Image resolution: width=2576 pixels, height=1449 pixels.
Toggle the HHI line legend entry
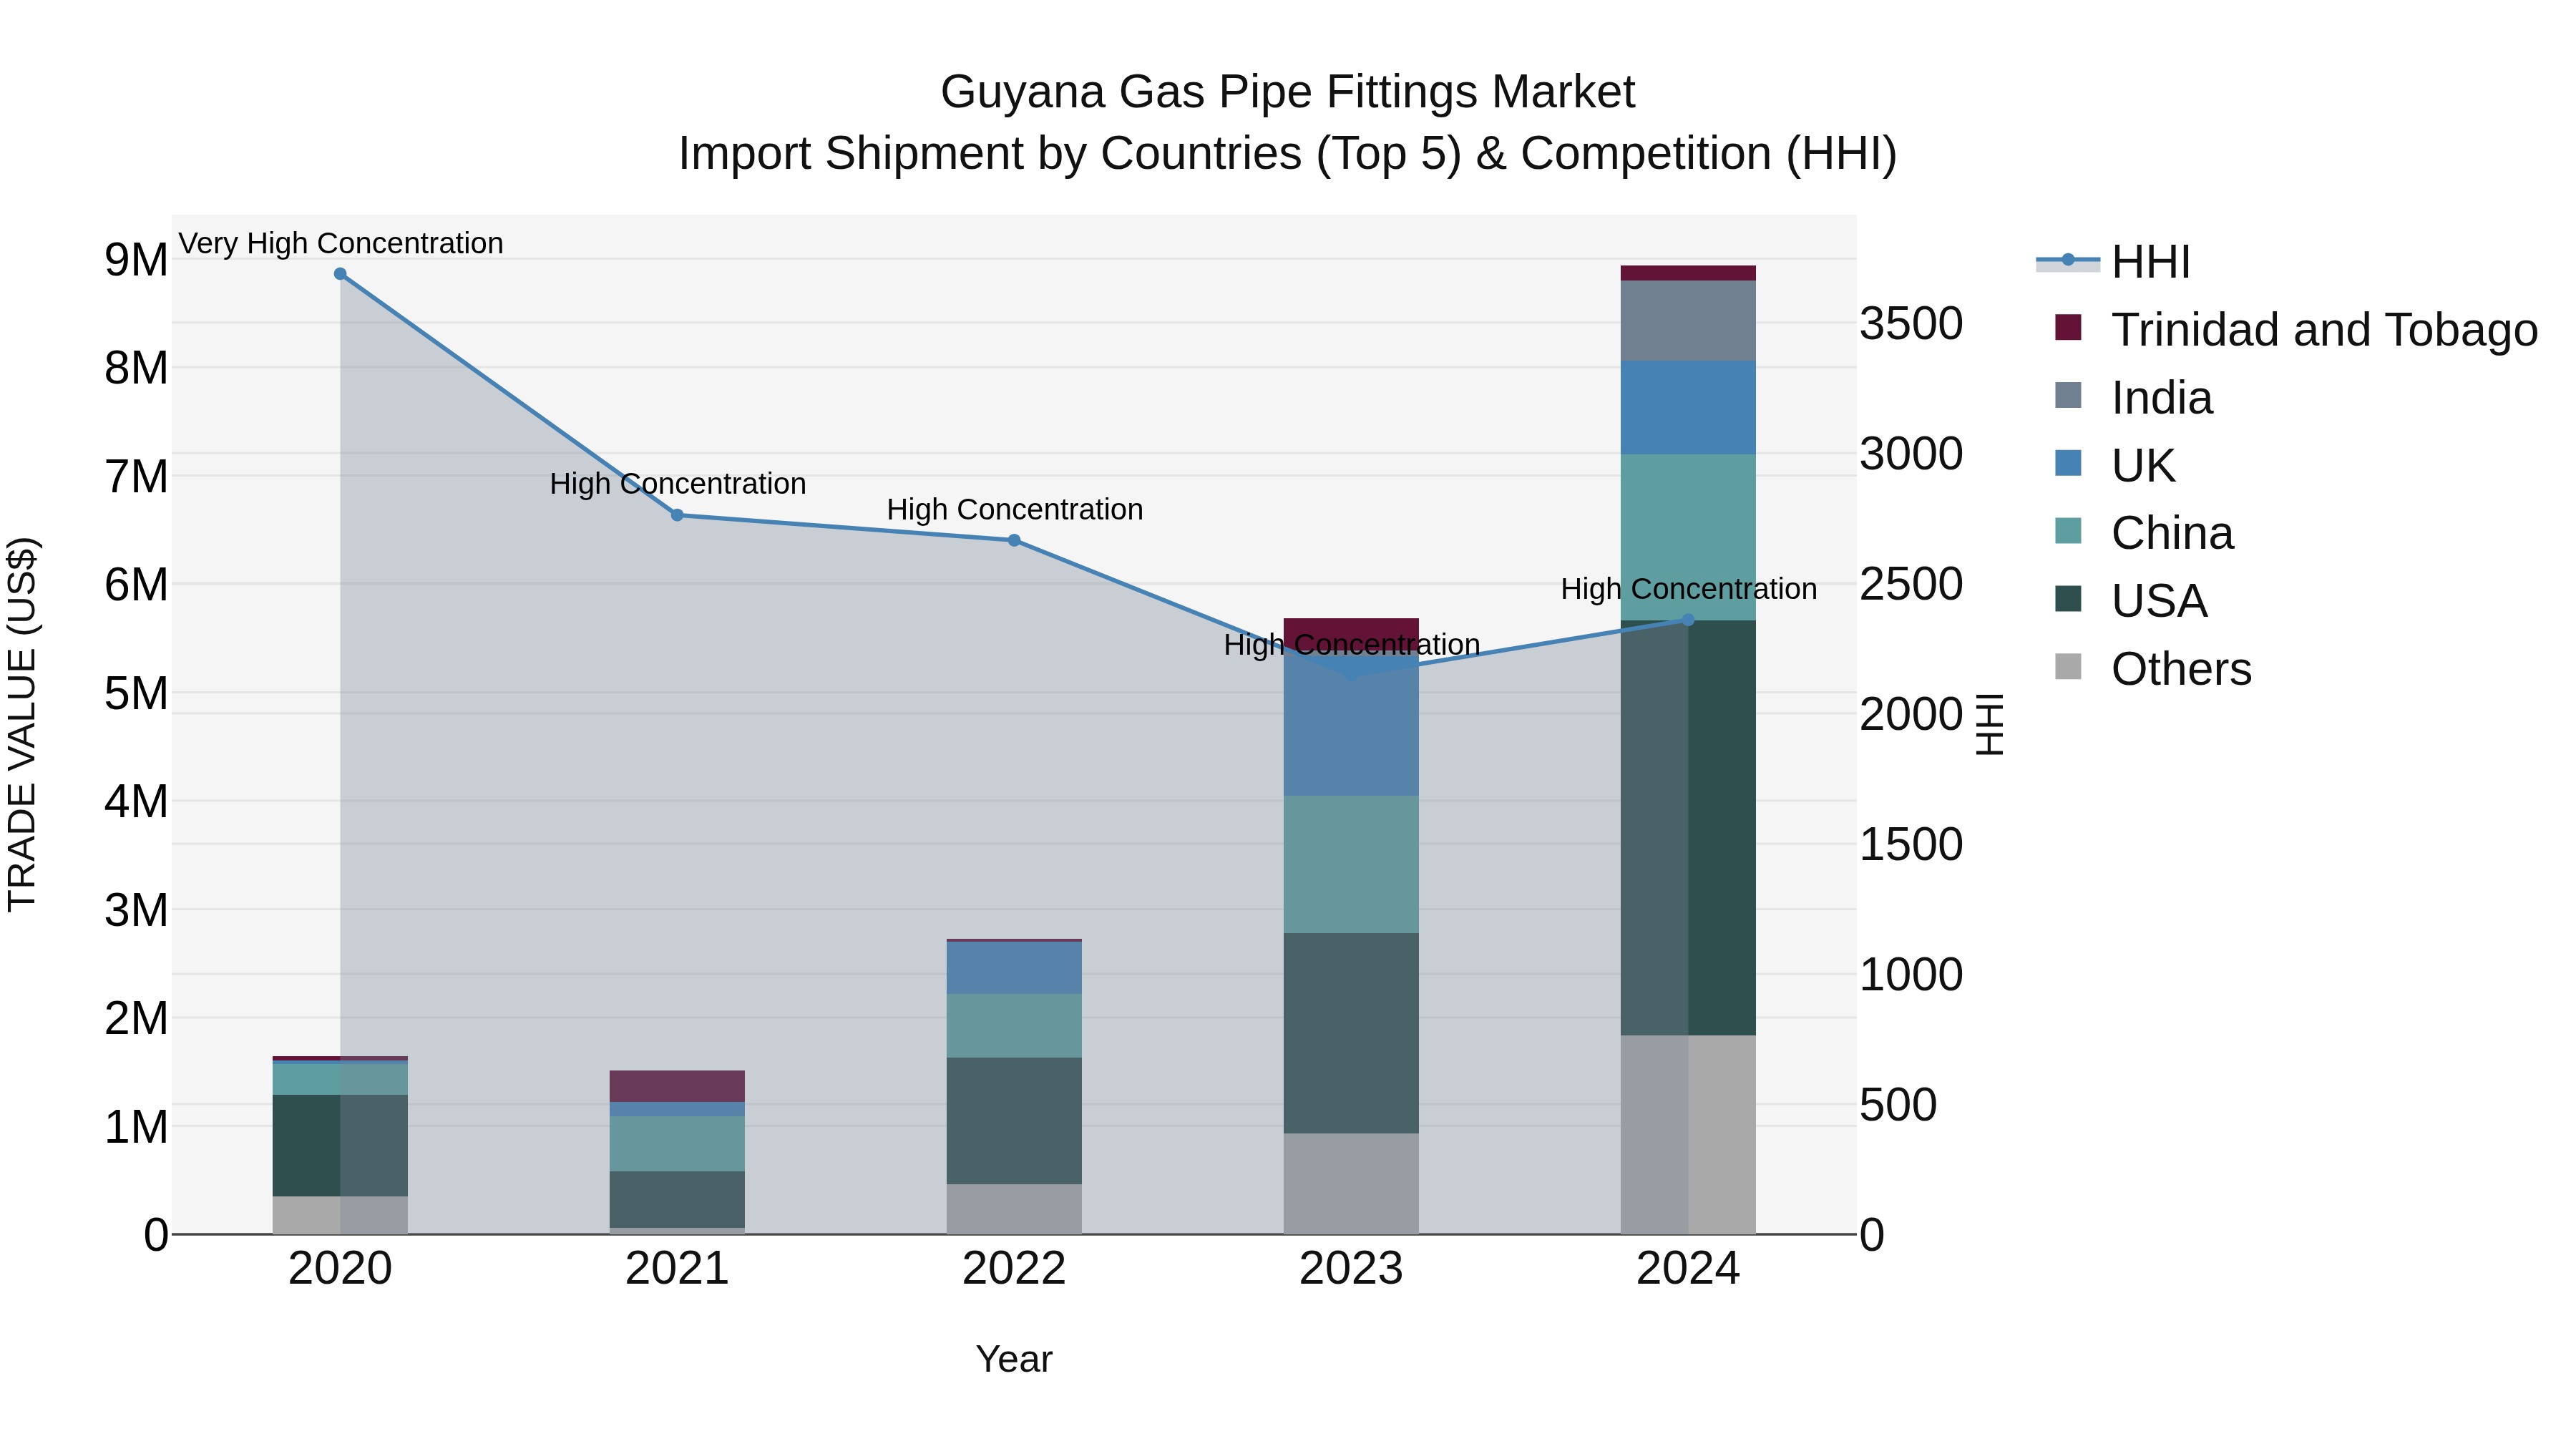2113,262
